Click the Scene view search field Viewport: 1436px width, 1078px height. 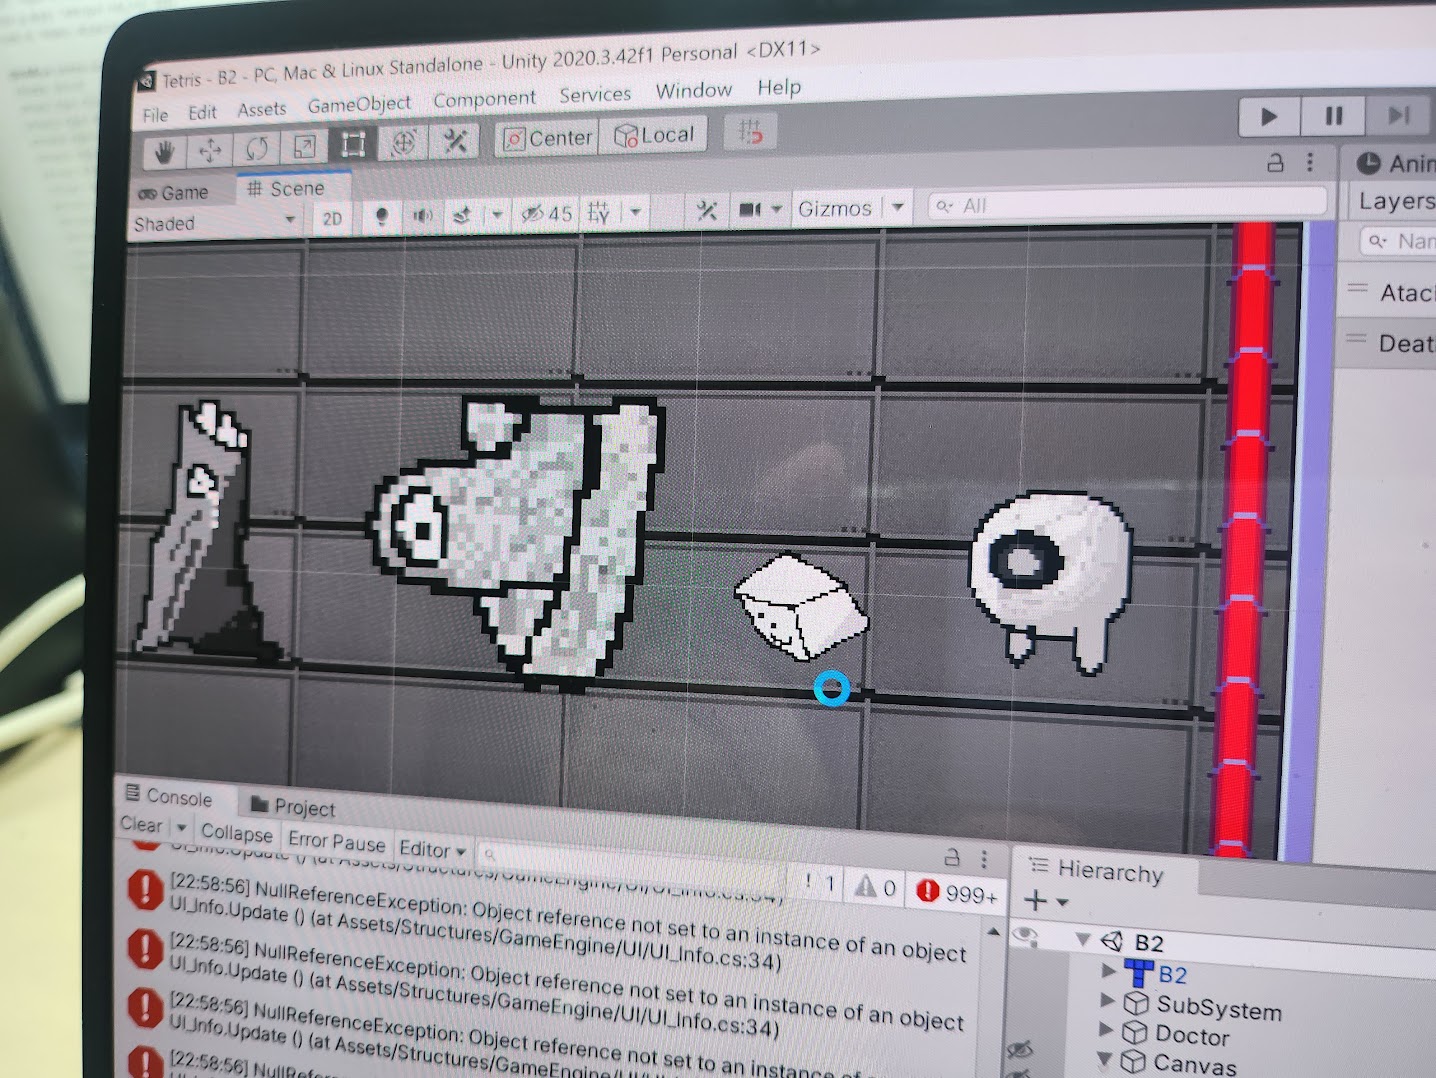point(1127,204)
